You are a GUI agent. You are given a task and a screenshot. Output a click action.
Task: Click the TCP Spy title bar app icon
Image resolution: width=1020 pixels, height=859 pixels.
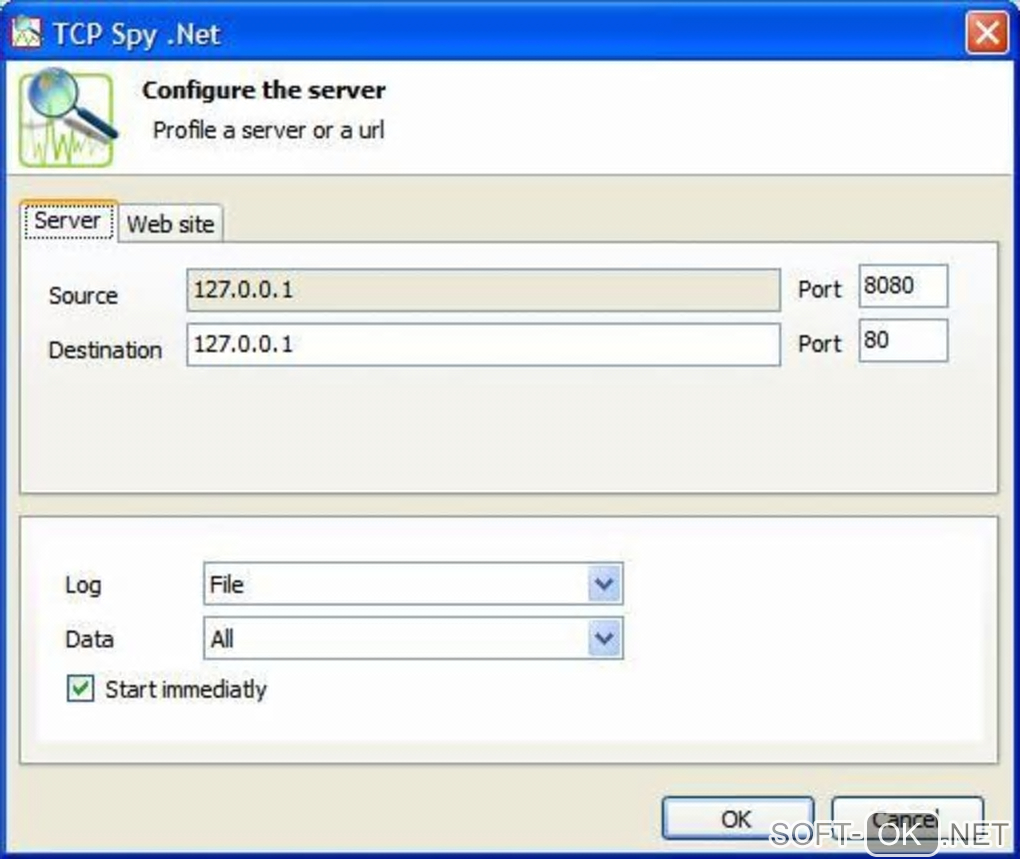click(27, 33)
